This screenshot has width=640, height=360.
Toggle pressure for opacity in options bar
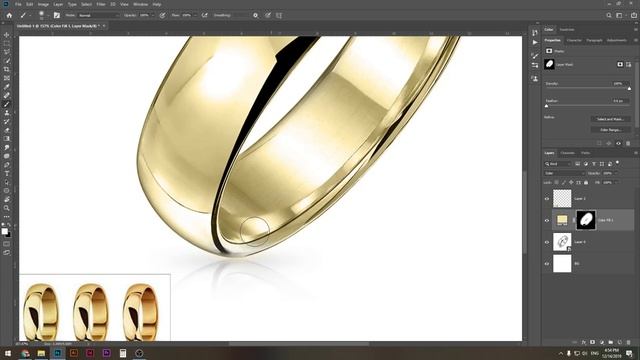[x=162, y=16]
